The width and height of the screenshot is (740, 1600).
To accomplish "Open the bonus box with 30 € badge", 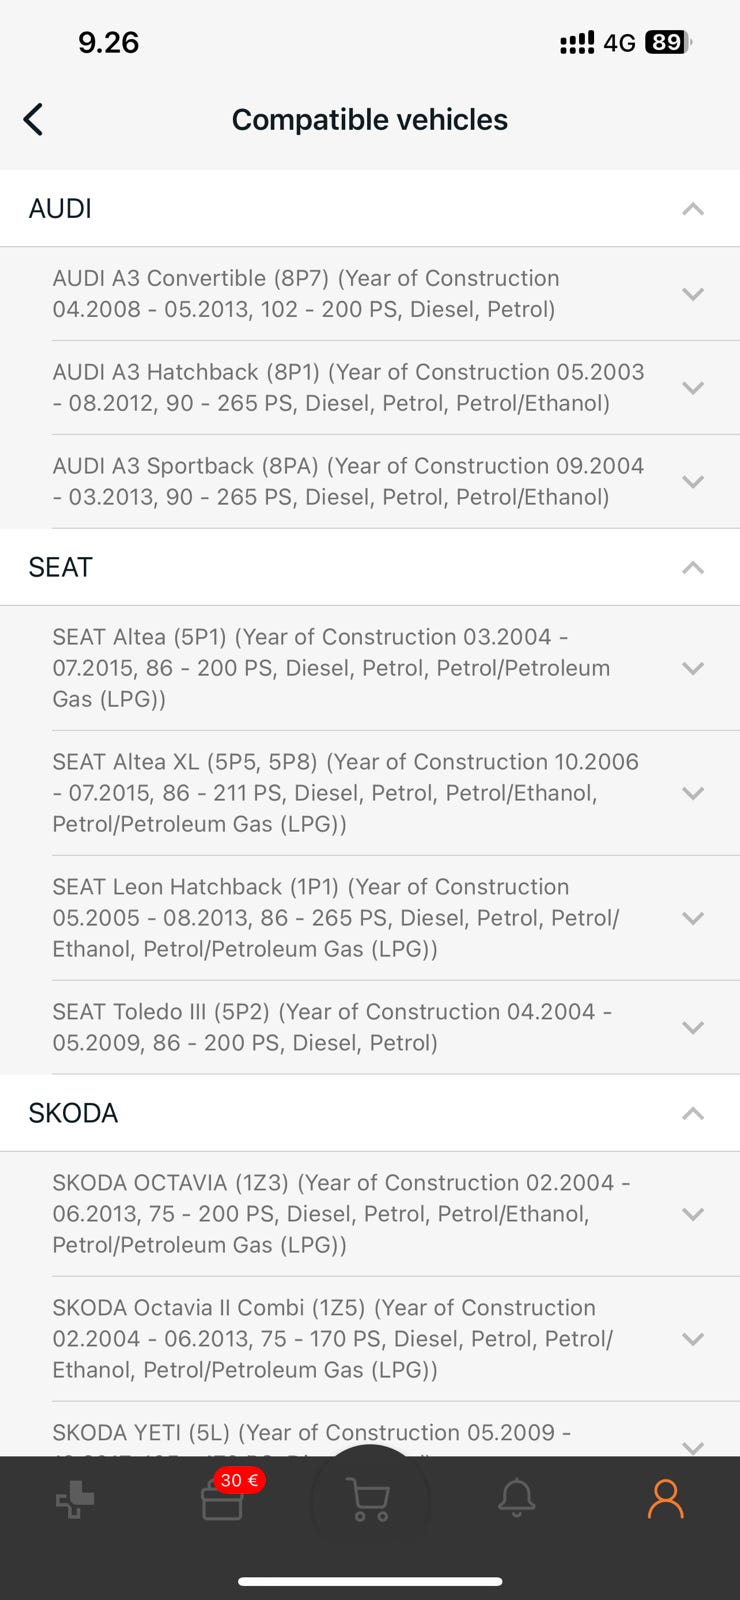I will pos(223,1500).
